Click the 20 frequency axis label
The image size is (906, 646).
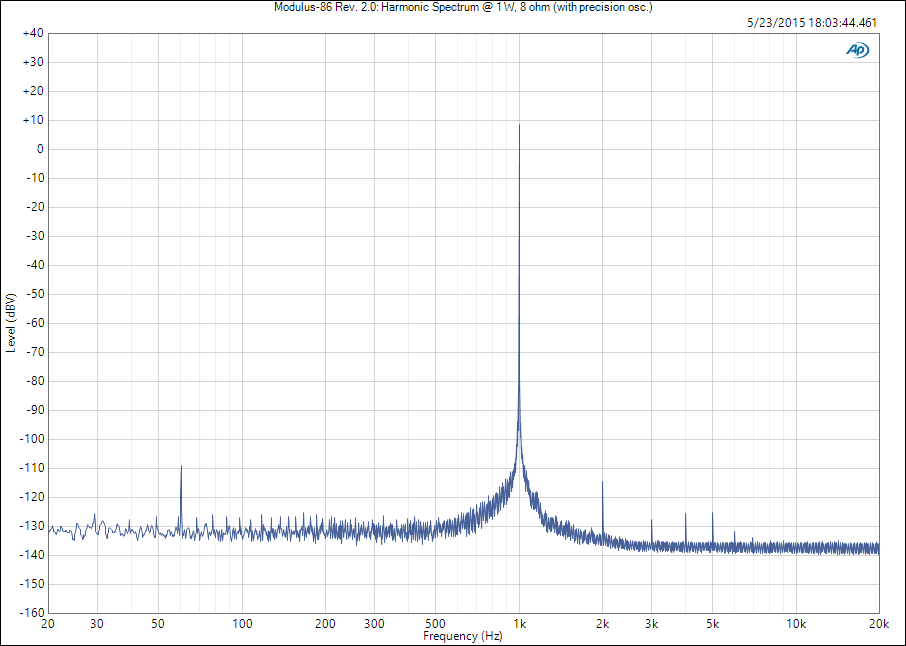coord(48,624)
